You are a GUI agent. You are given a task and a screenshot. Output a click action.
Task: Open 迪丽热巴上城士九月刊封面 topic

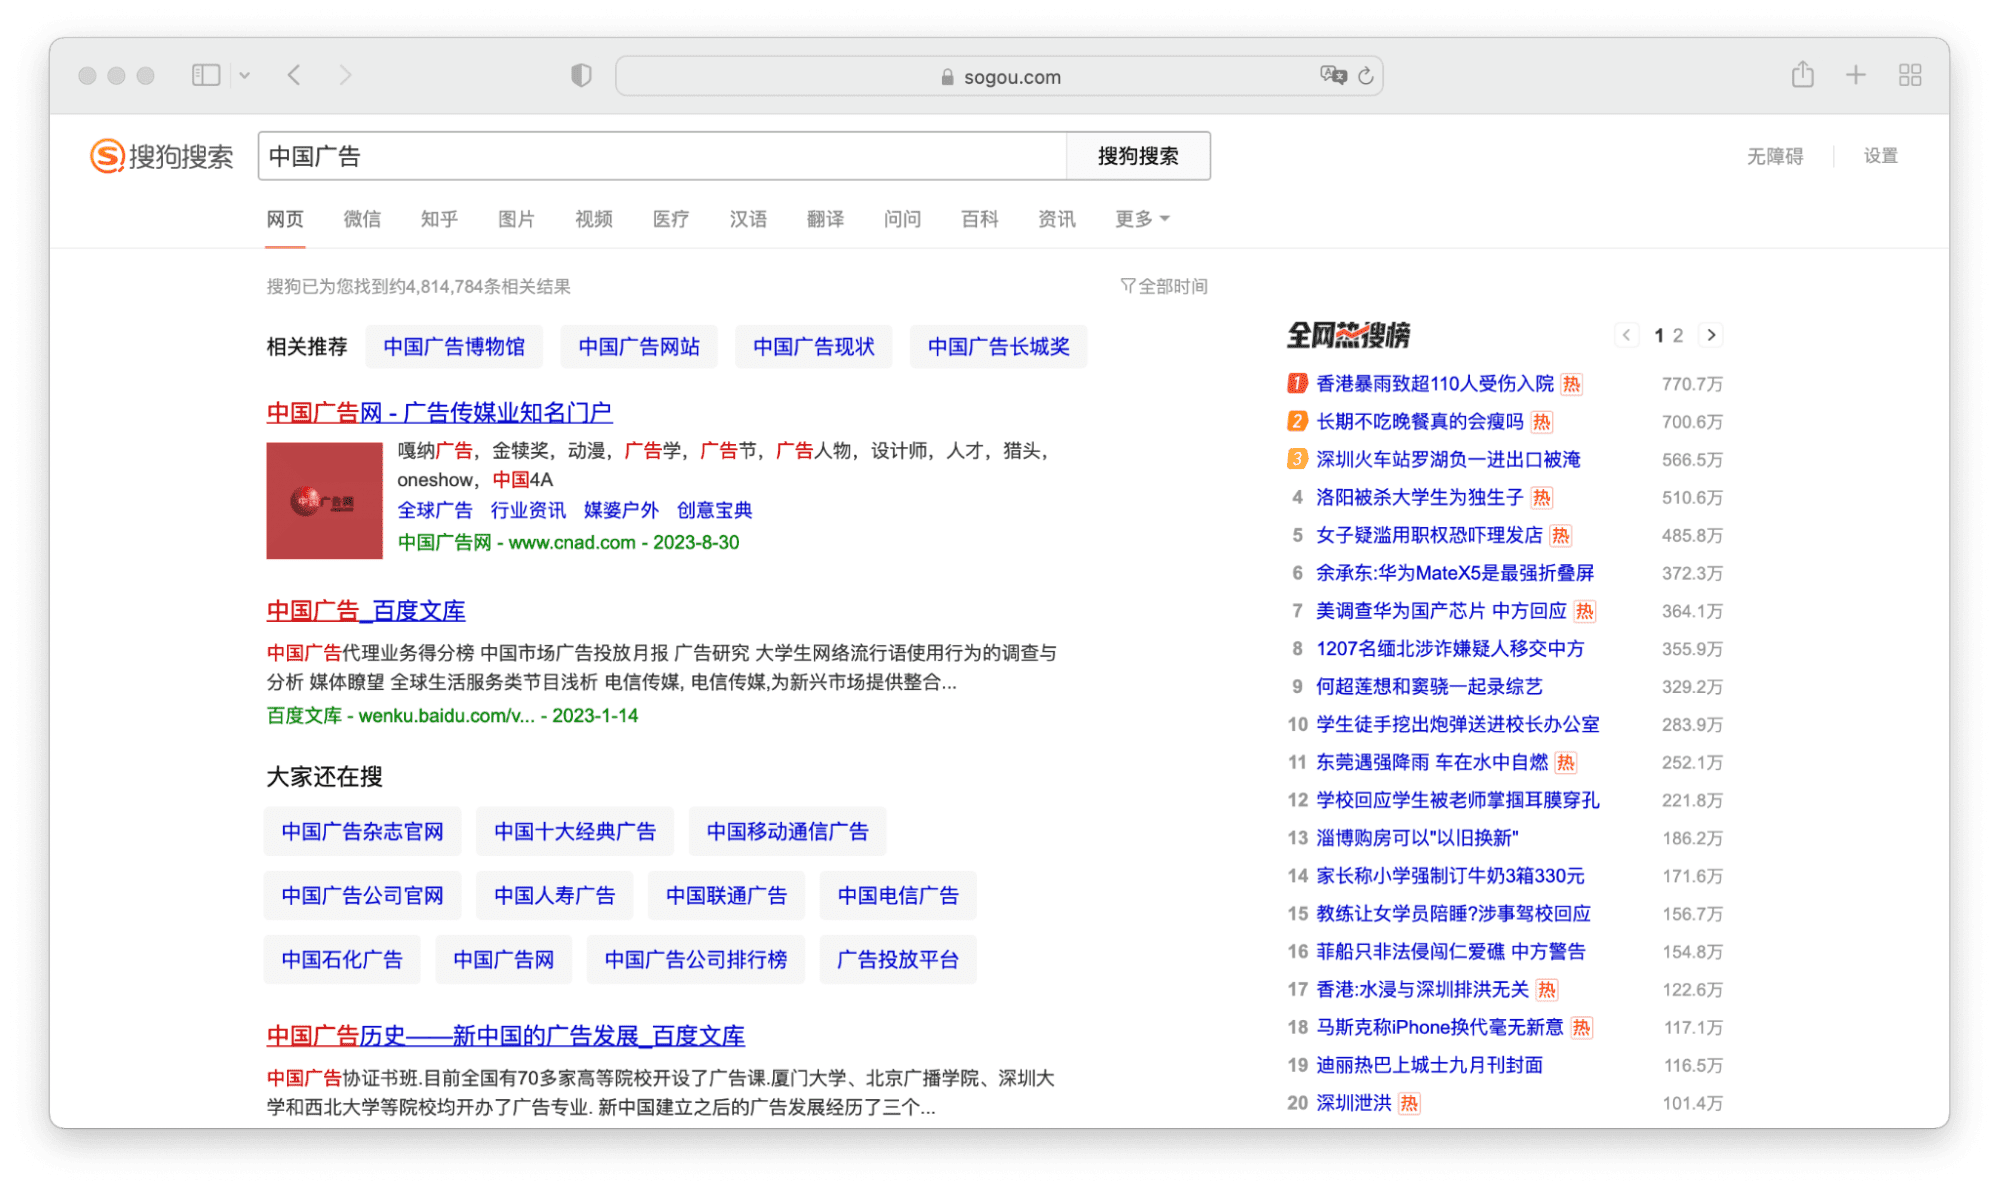click(x=1429, y=1065)
